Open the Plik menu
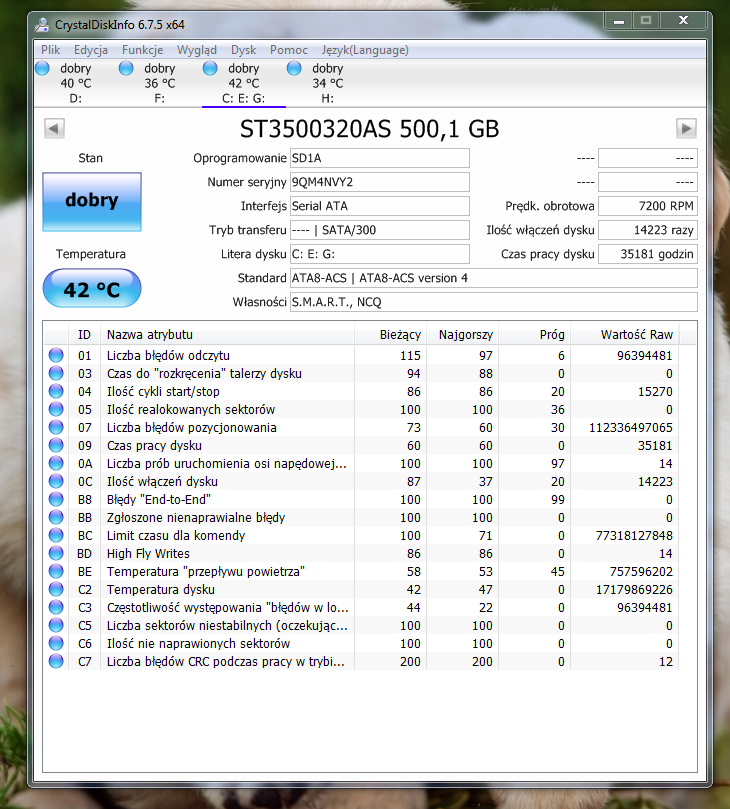730x809 pixels. [x=51, y=50]
